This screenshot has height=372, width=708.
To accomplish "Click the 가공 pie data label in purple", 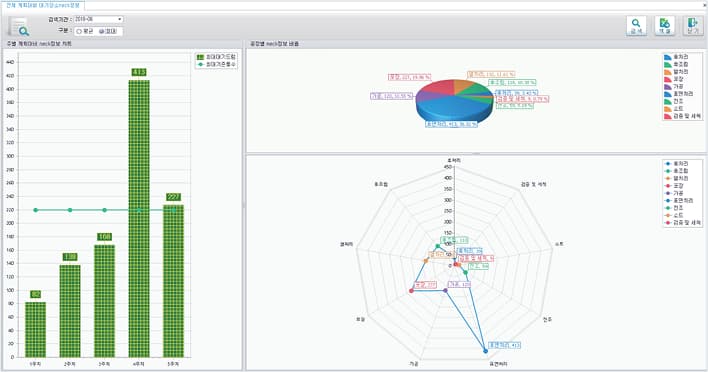I will (391, 96).
